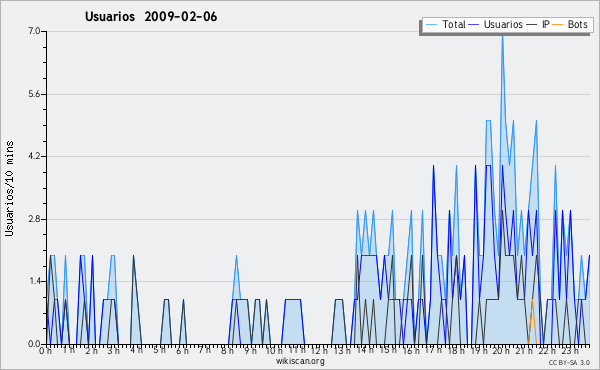Click the 2.8 y-axis label
Screen dimensions: 600x370
pos(34,219)
